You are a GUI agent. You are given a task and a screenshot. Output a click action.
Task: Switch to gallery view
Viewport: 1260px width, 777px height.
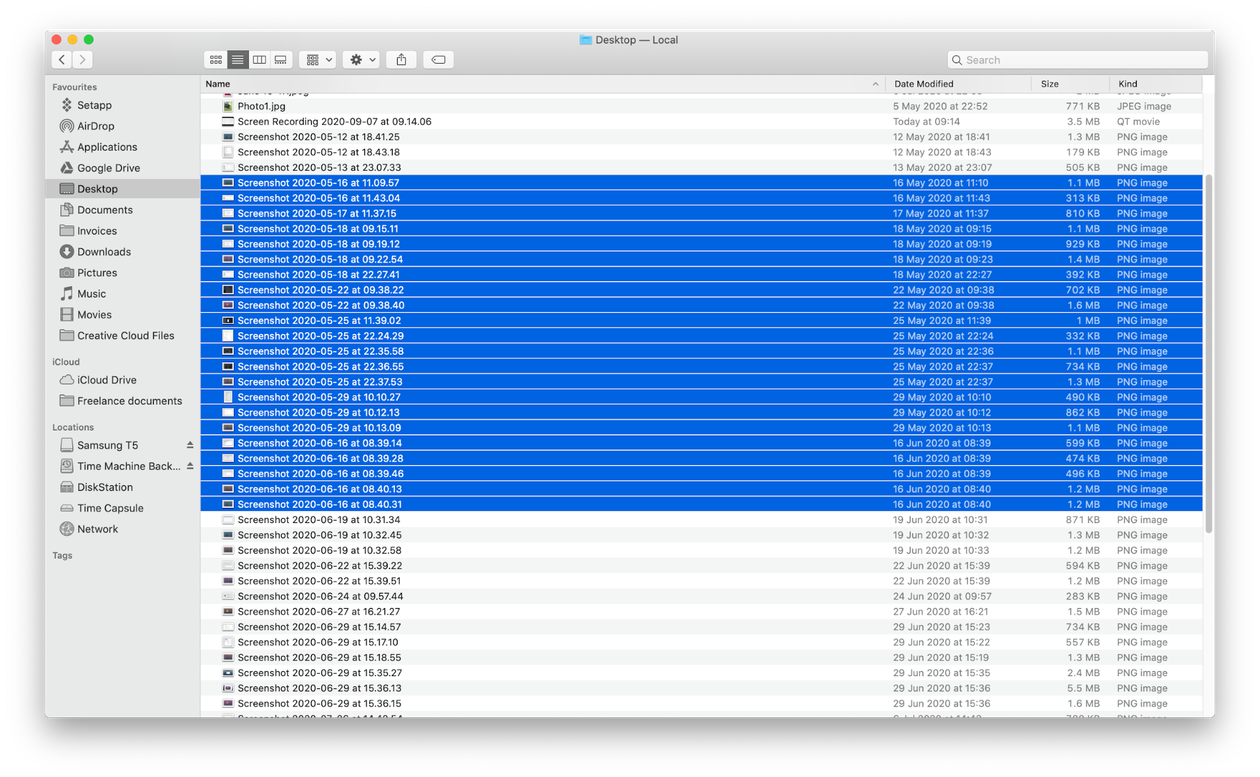click(x=280, y=59)
